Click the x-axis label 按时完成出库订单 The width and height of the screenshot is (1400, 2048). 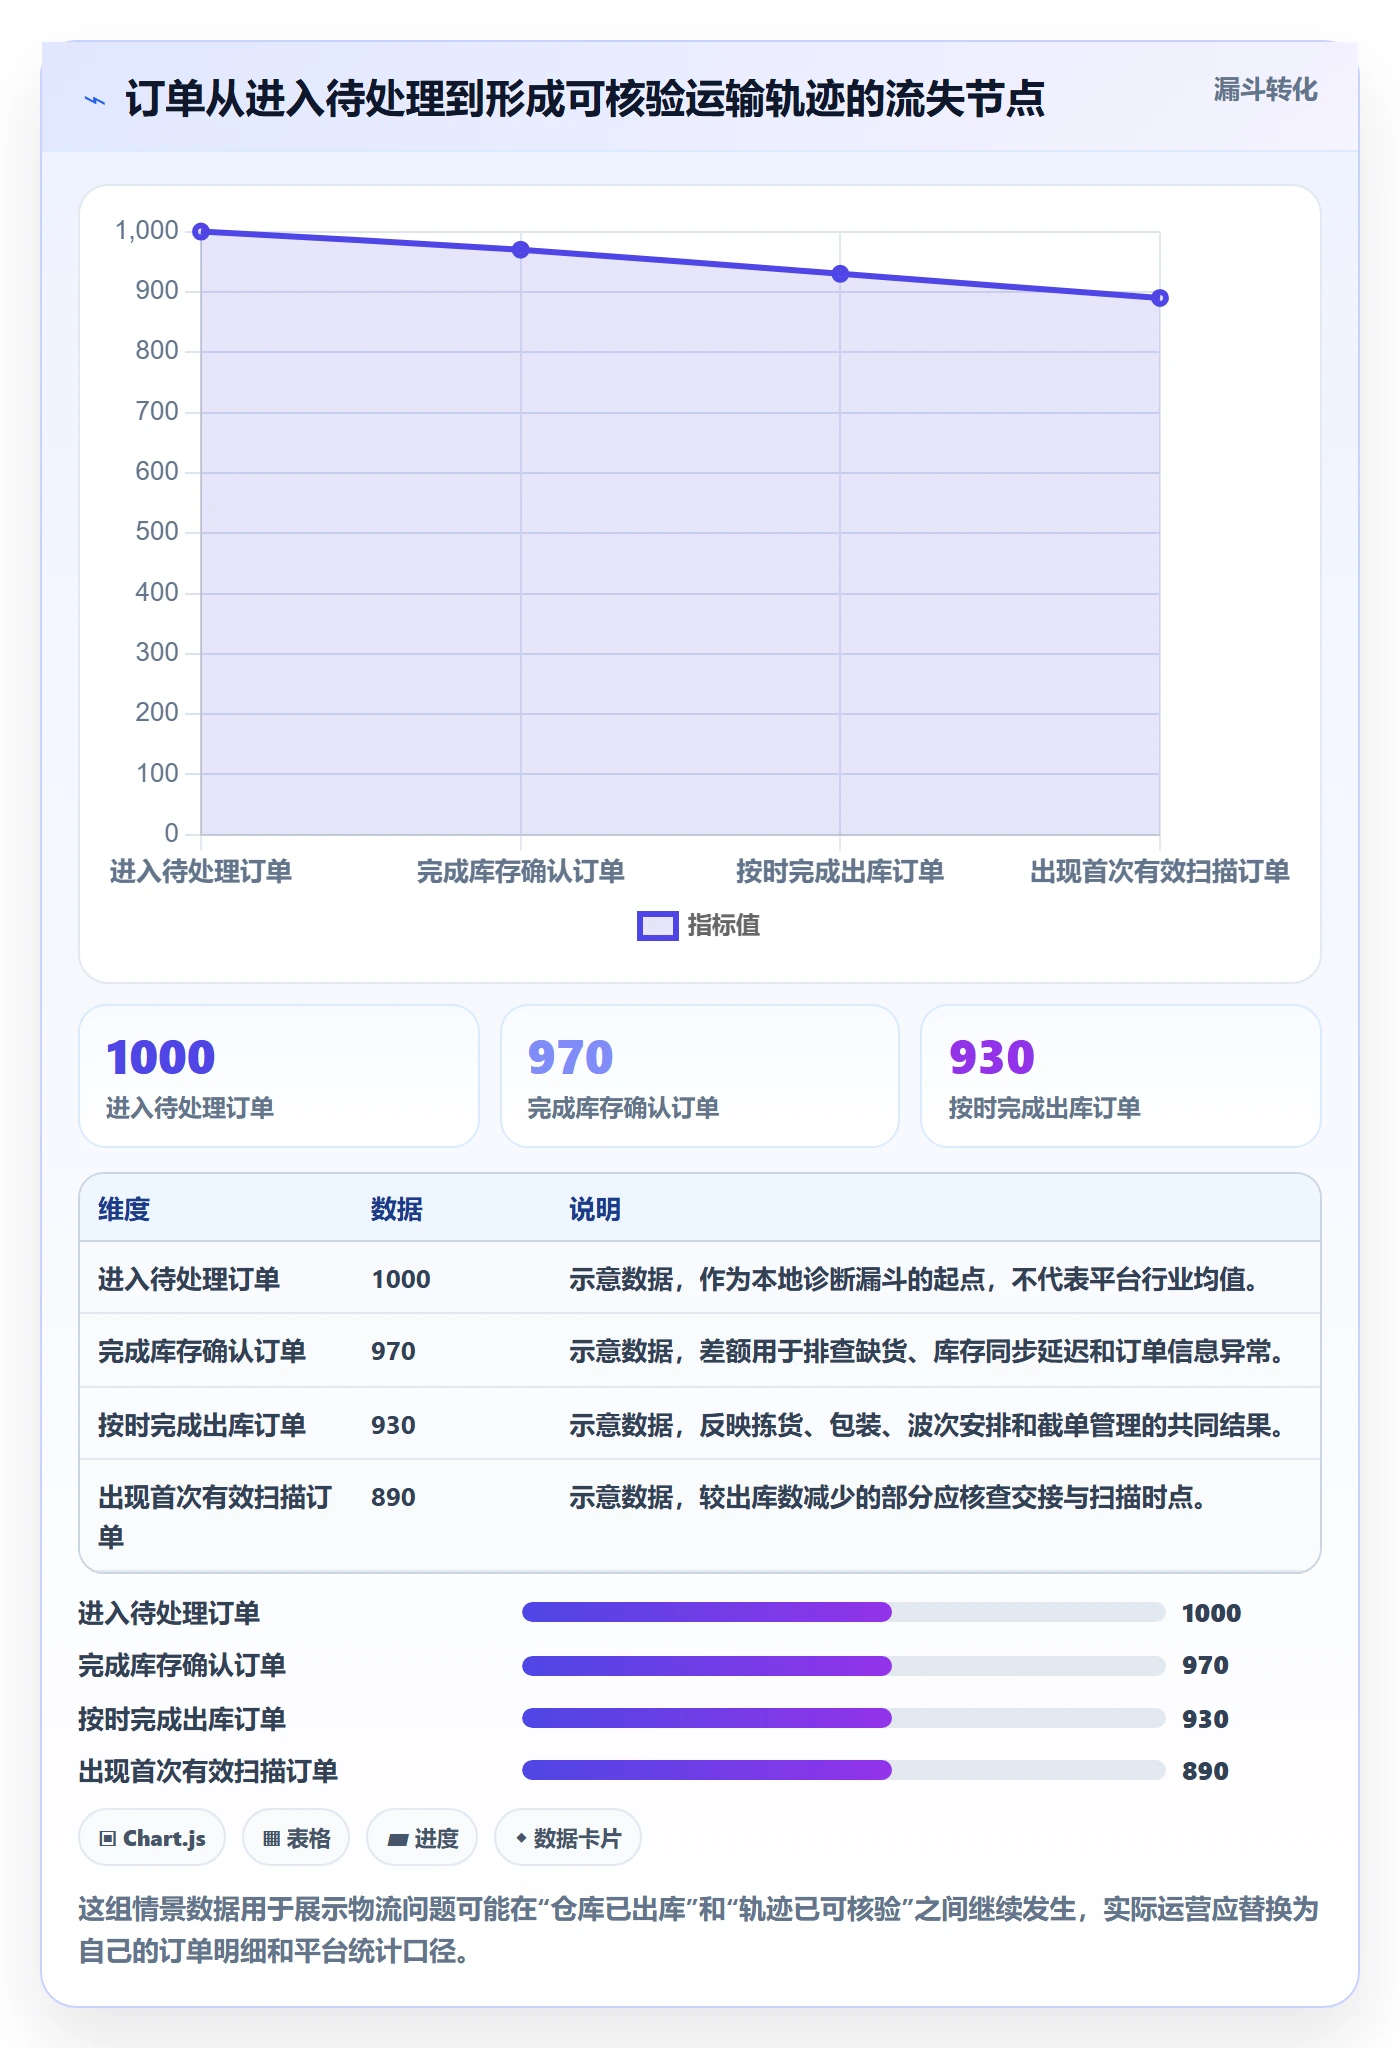point(840,872)
